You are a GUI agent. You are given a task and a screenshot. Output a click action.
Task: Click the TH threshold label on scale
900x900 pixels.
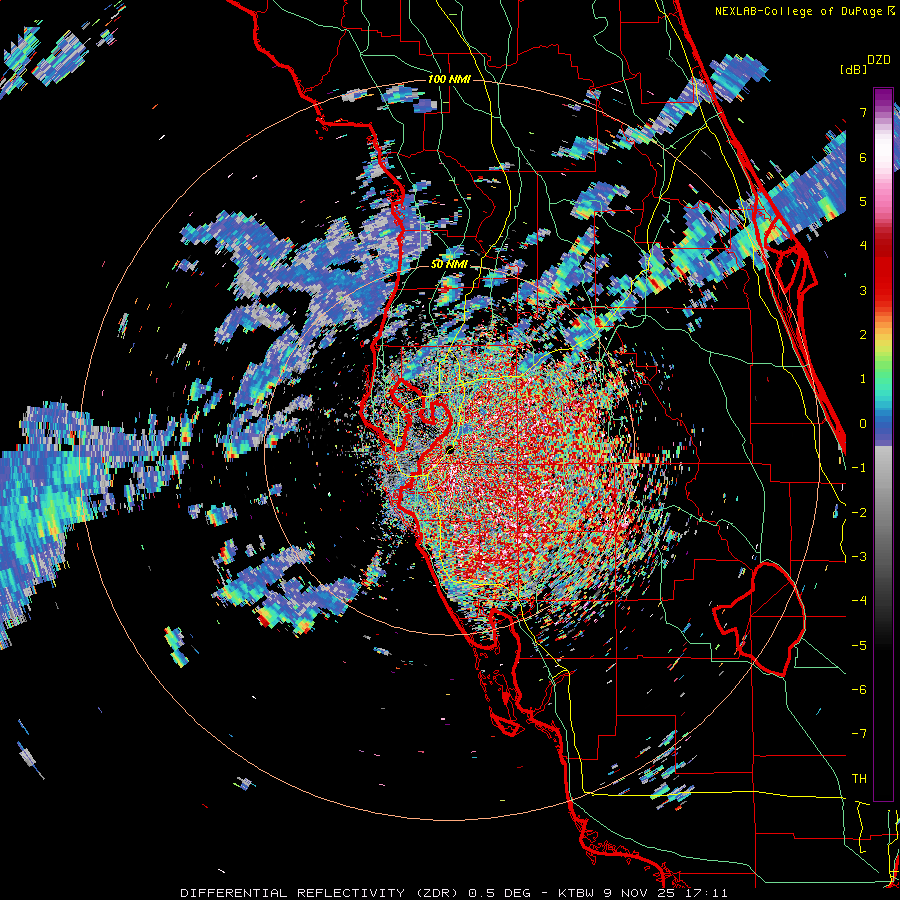[x=859, y=779]
